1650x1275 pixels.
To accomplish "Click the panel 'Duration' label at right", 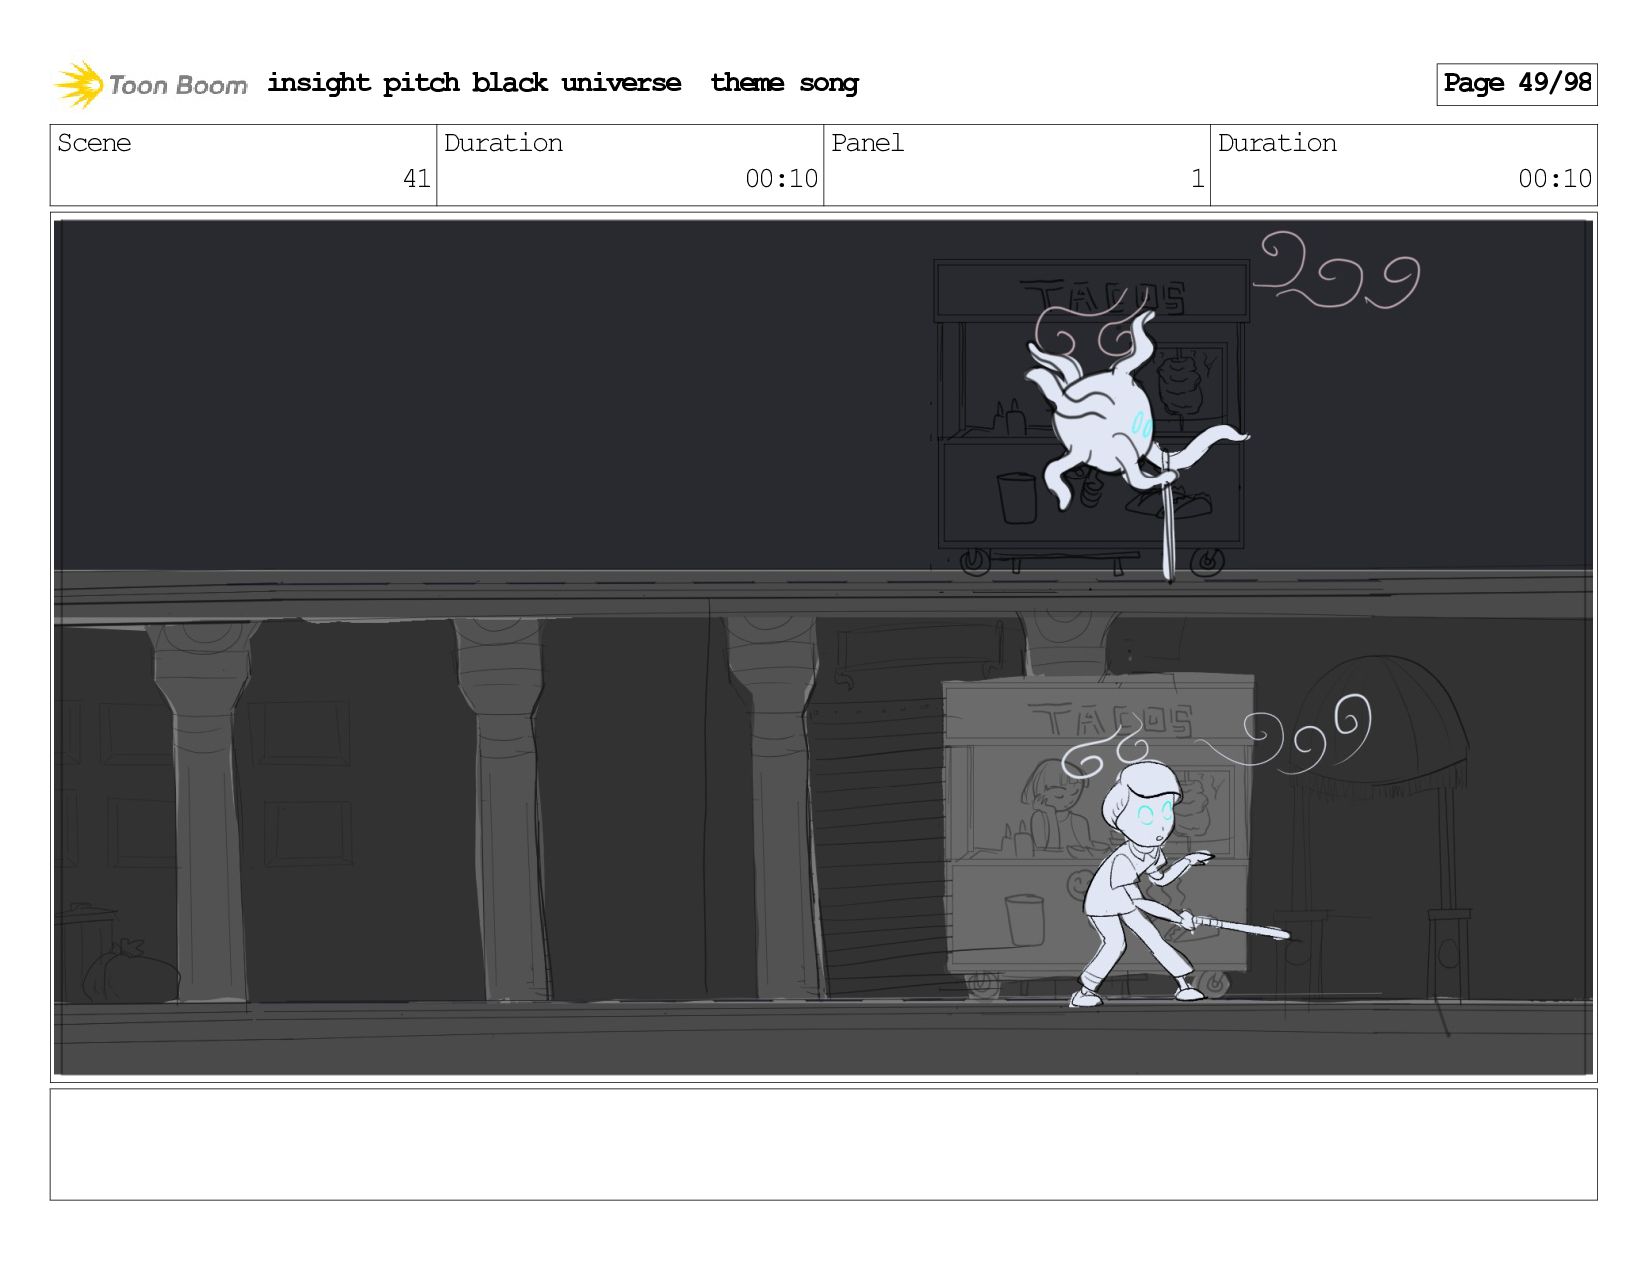I will 1277,143.
